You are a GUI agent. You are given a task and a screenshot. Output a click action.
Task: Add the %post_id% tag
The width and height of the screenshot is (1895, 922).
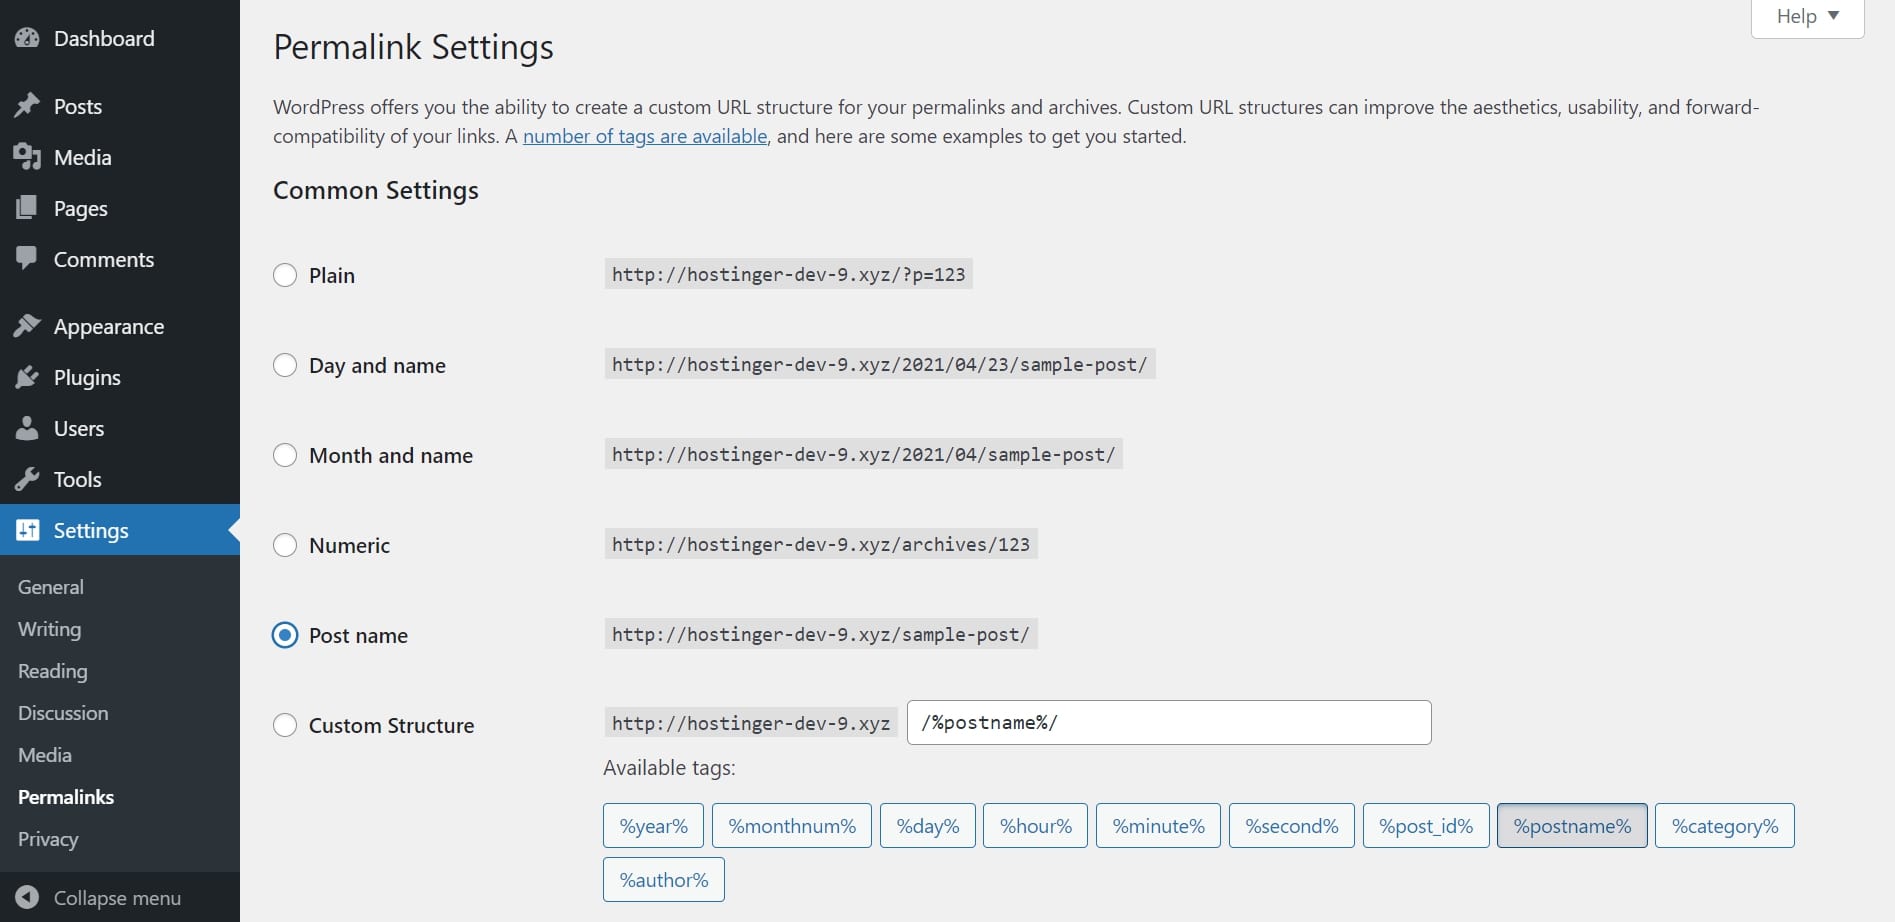coord(1426,826)
